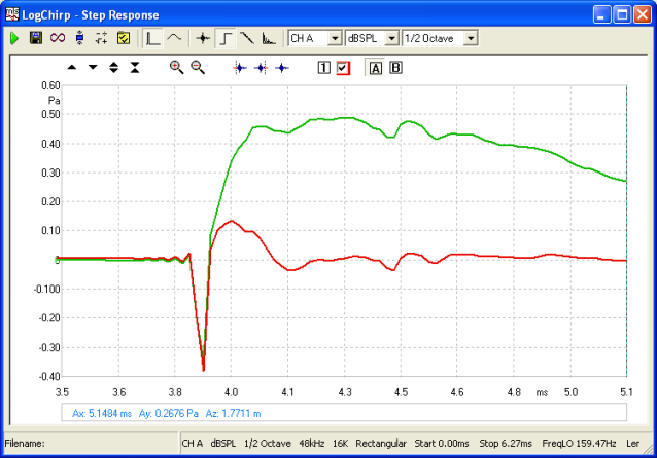Zoom in with the plus magnifier
The width and height of the screenshot is (657, 458).
[176, 67]
